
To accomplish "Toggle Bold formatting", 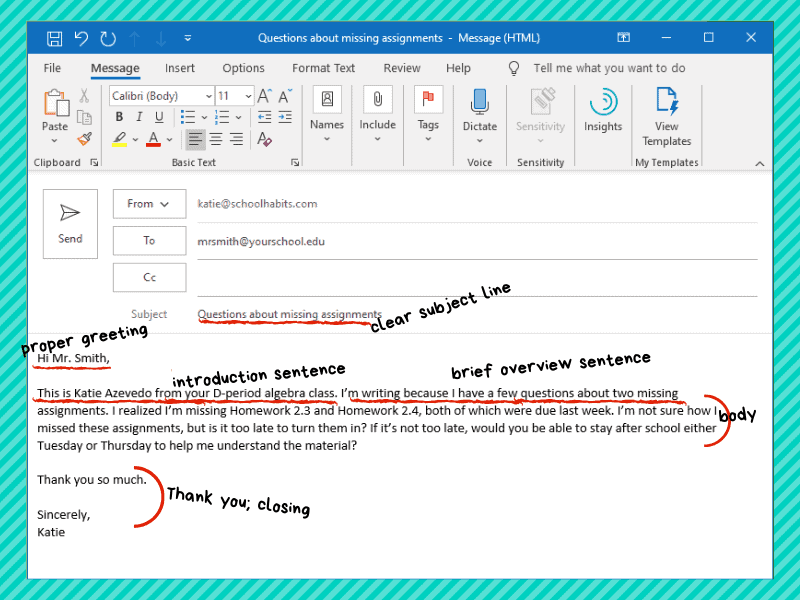I will (119, 117).
